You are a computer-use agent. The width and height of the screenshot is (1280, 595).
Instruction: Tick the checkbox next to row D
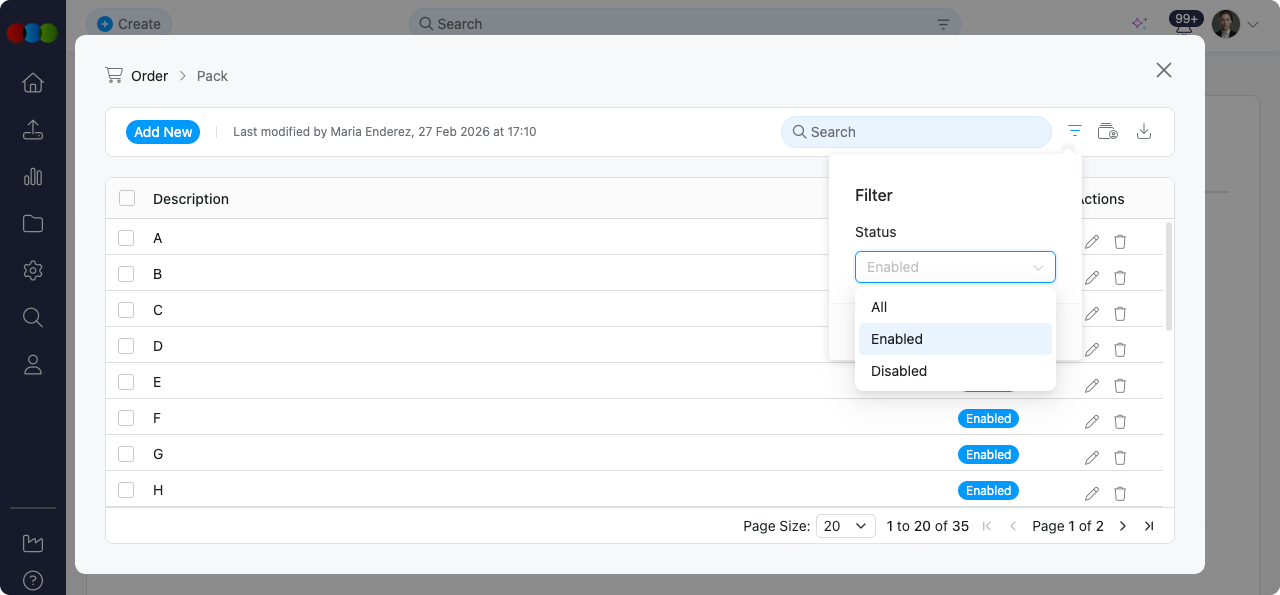(x=126, y=346)
